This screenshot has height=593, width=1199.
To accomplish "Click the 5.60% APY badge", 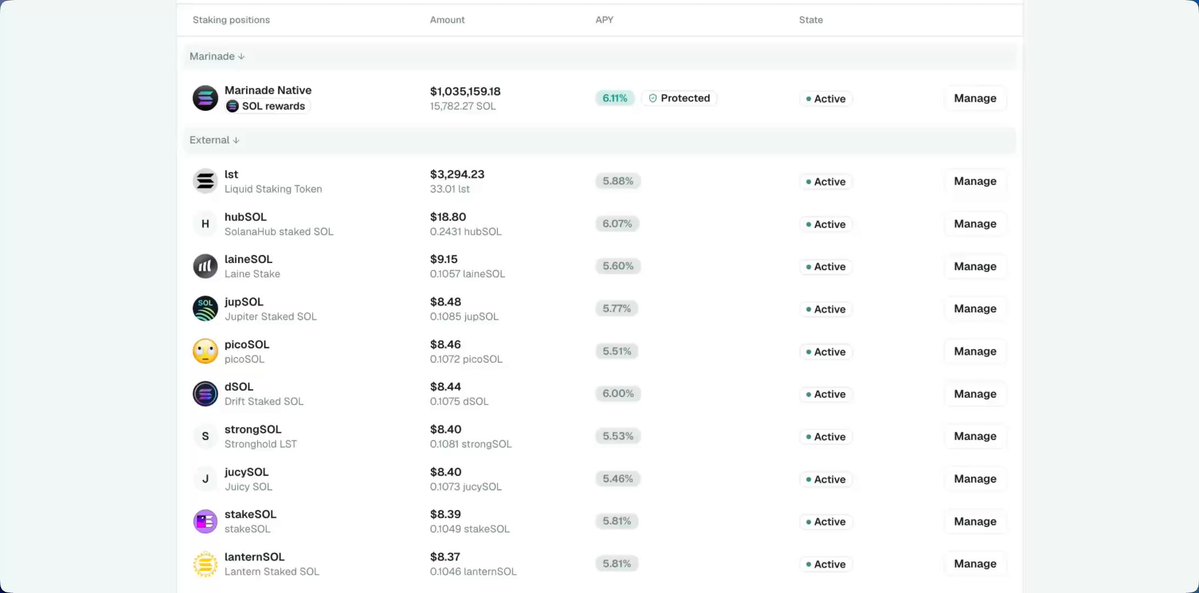I will pos(618,266).
